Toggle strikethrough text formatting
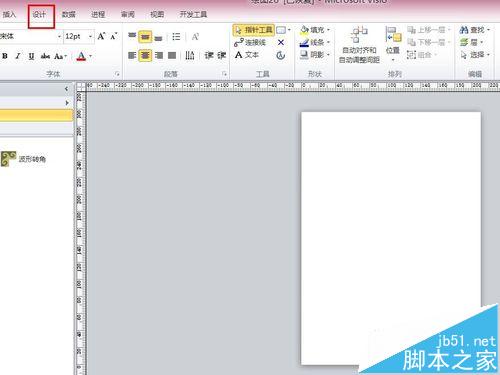 (45, 56)
